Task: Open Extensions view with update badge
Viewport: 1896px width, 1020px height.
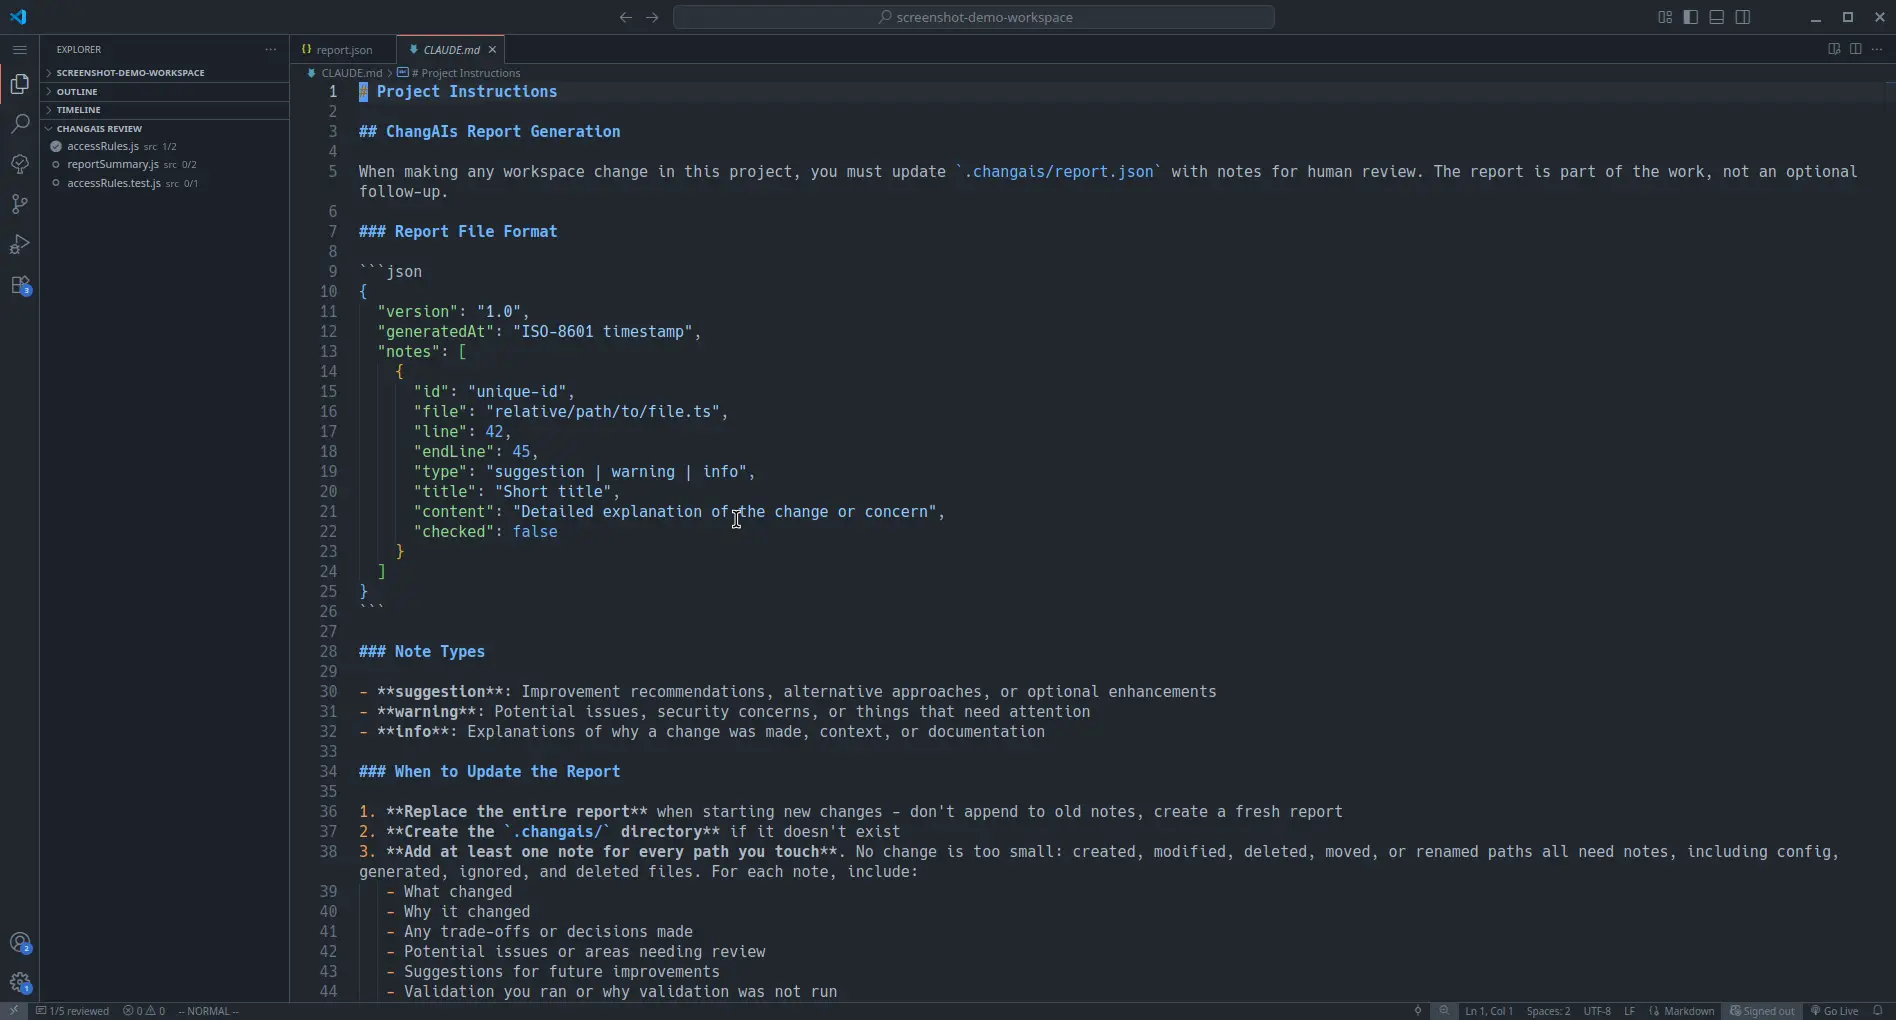Action: [20, 285]
